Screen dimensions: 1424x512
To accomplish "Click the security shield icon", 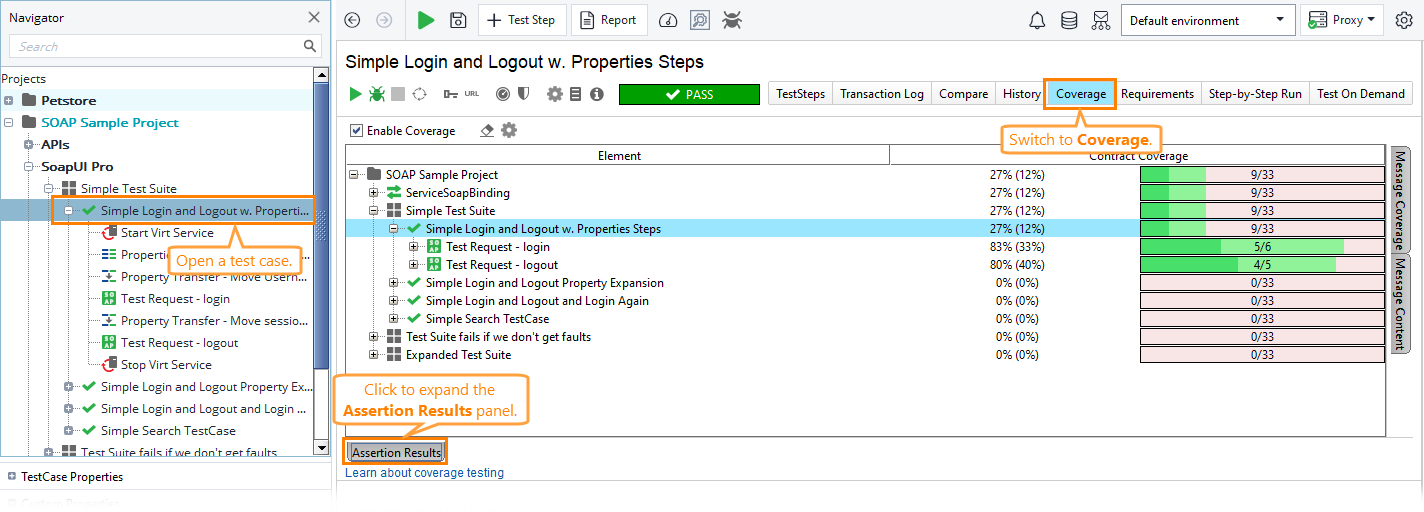I will coord(523,94).
